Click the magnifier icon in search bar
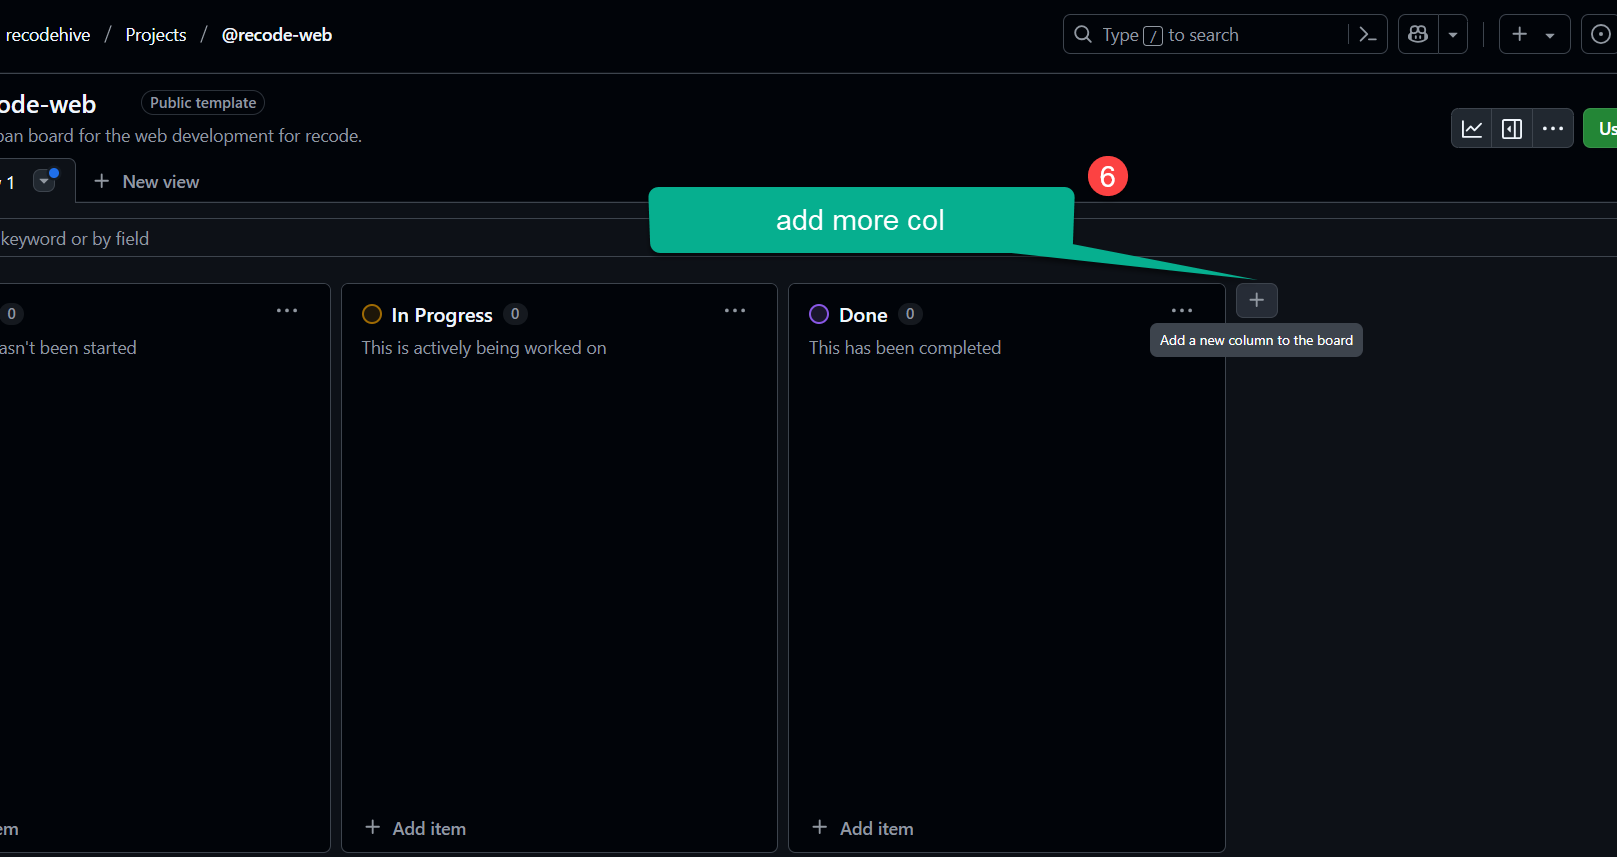Screen dimensions: 1617x857 coord(1083,35)
